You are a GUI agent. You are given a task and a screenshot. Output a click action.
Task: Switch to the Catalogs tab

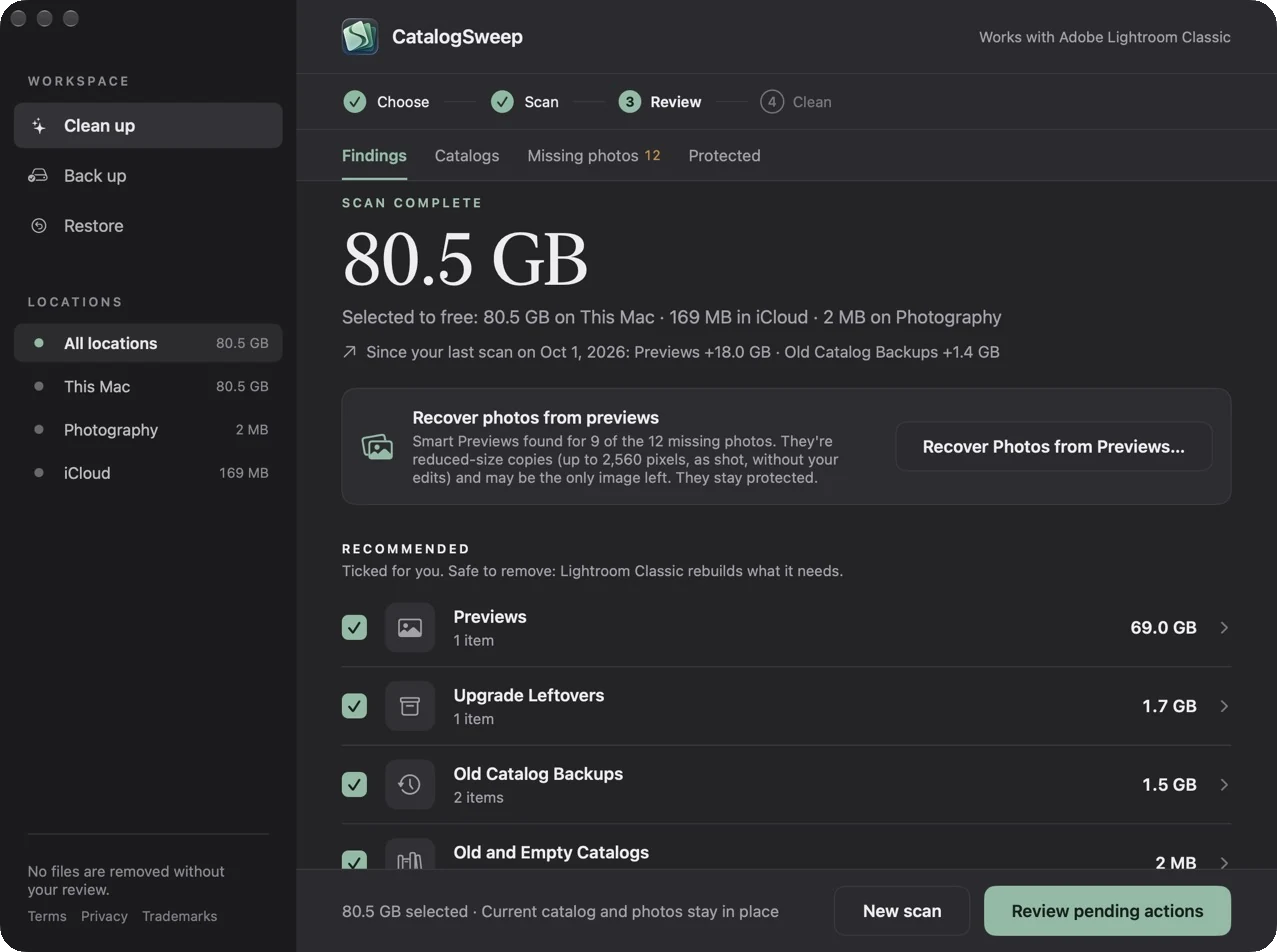click(x=467, y=156)
